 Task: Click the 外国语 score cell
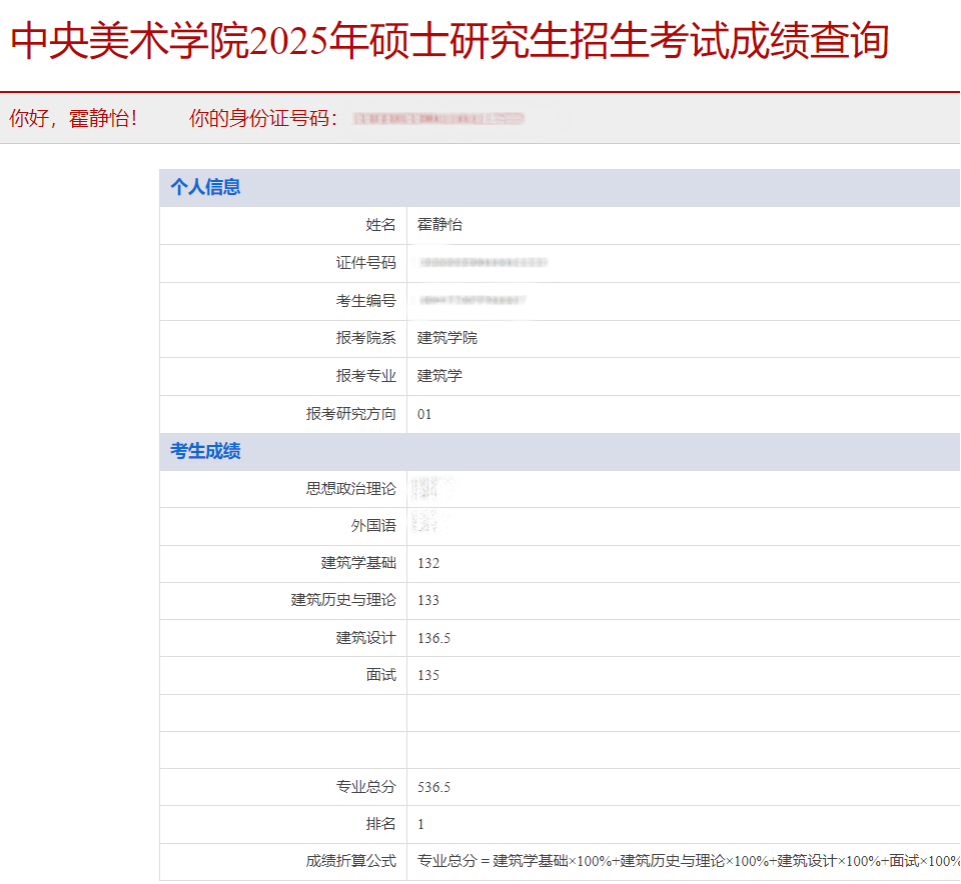(x=430, y=526)
